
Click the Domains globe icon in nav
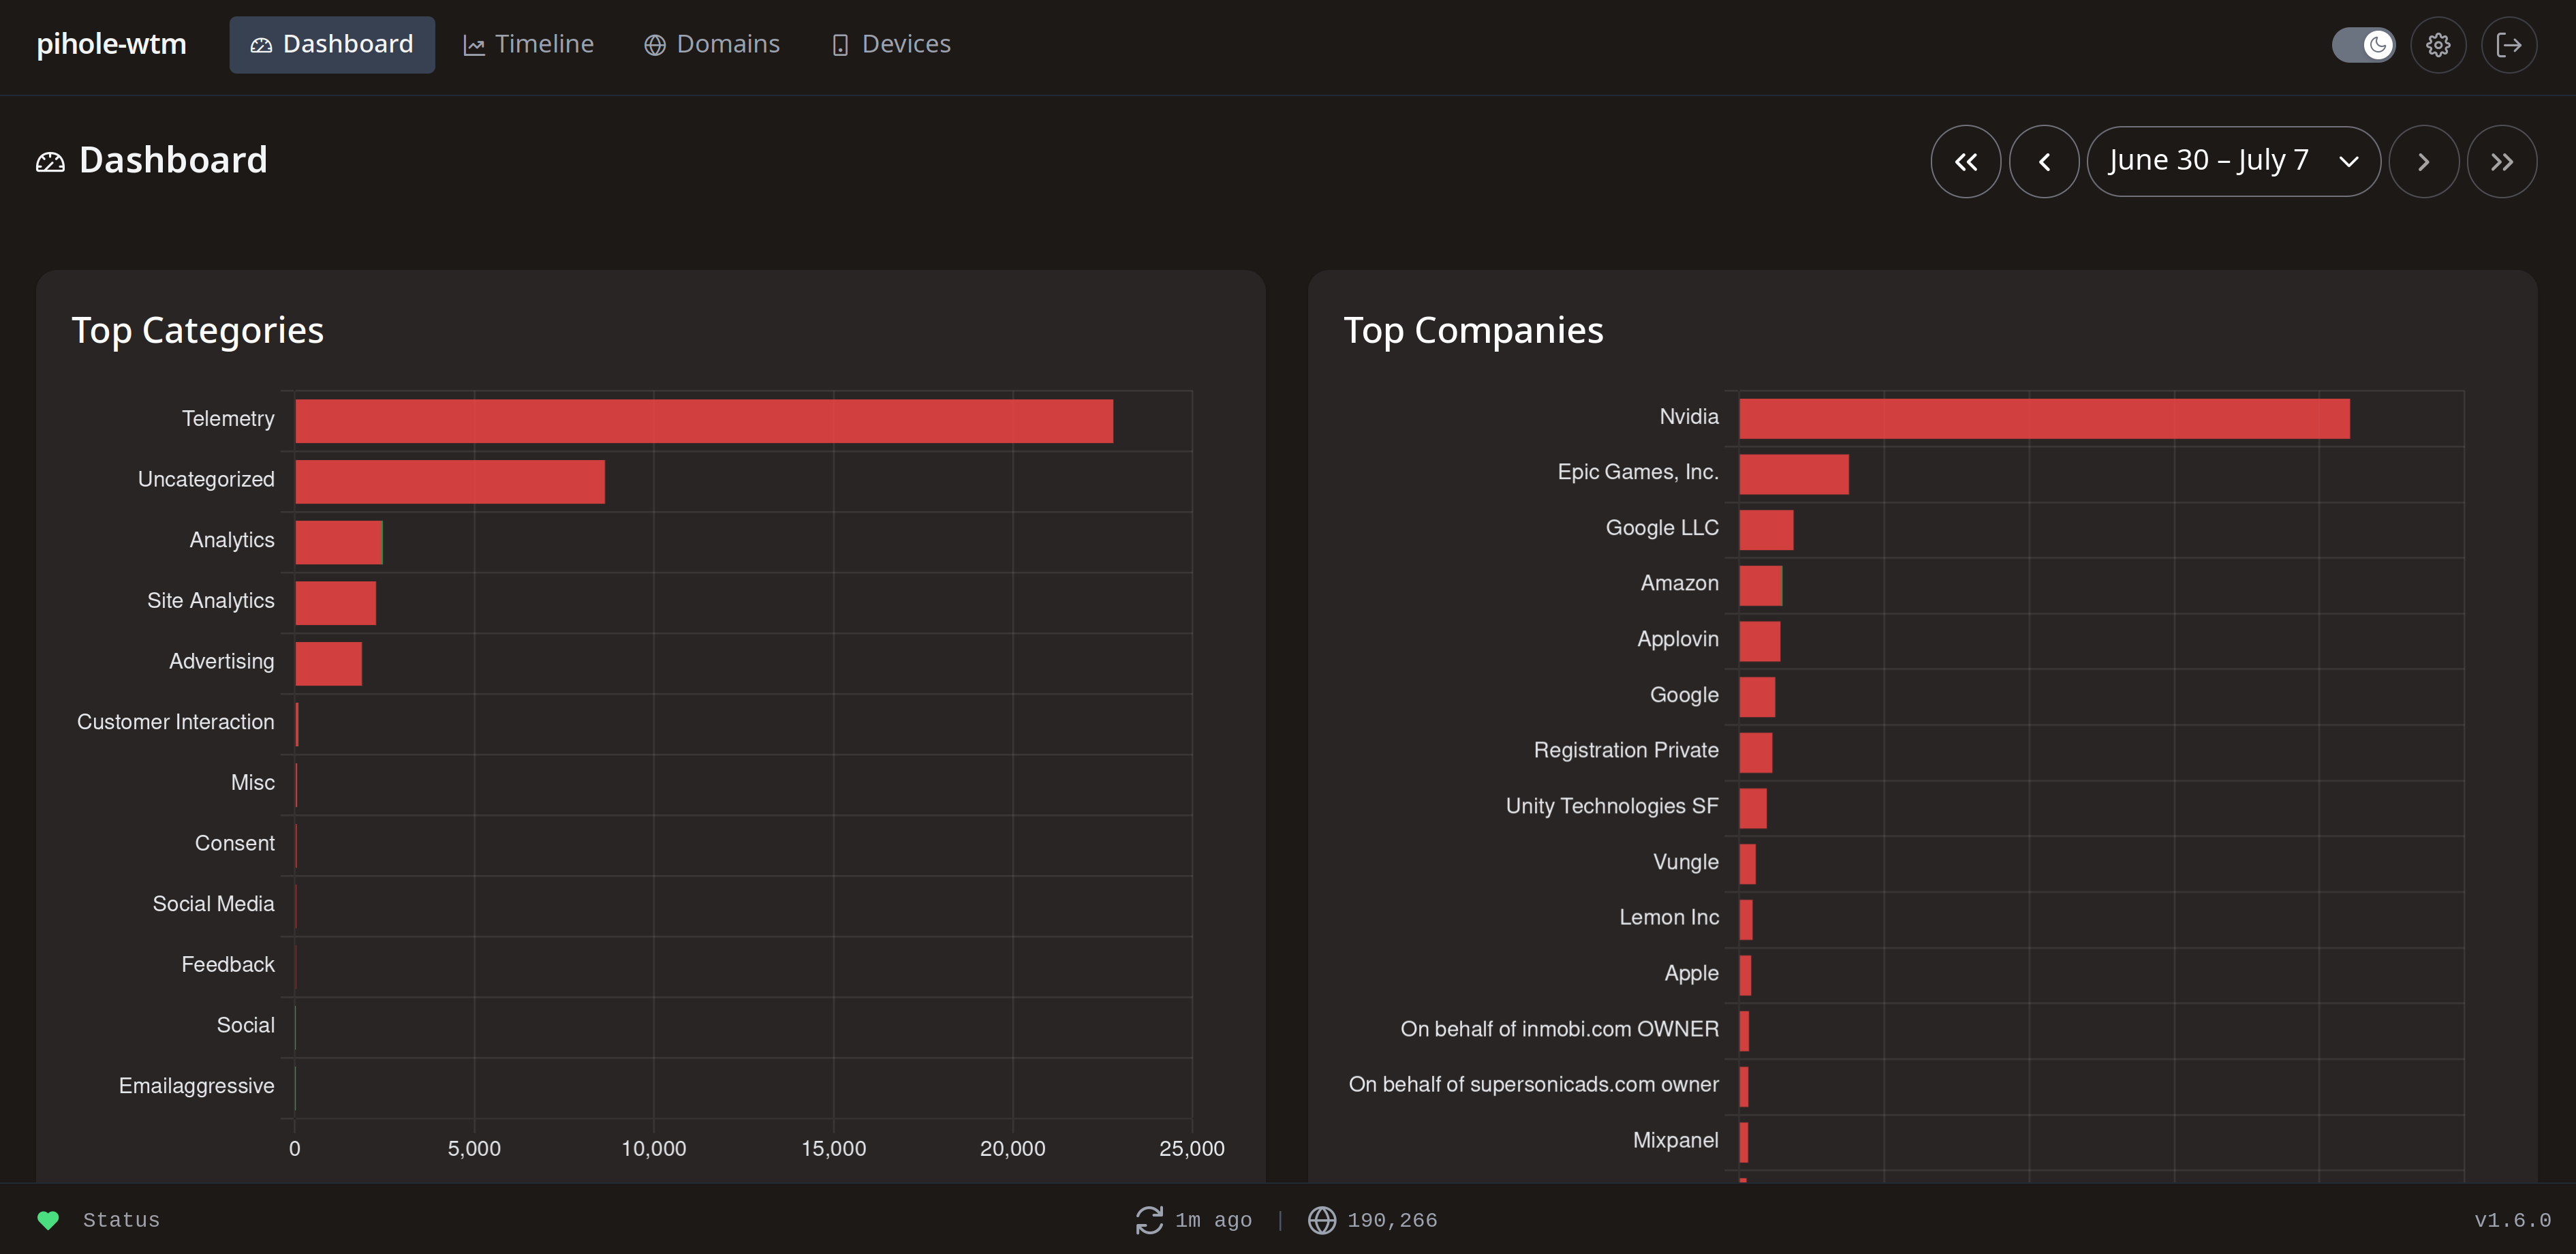coord(655,45)
